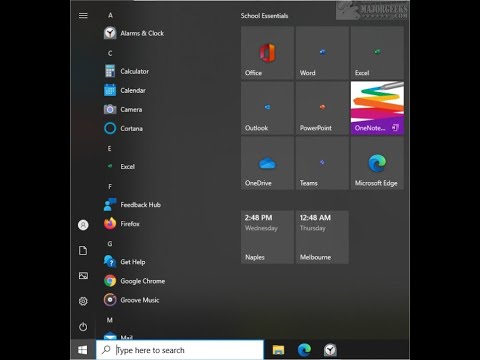Open the user account menu

pyautogui.click(x=83, y=225)
